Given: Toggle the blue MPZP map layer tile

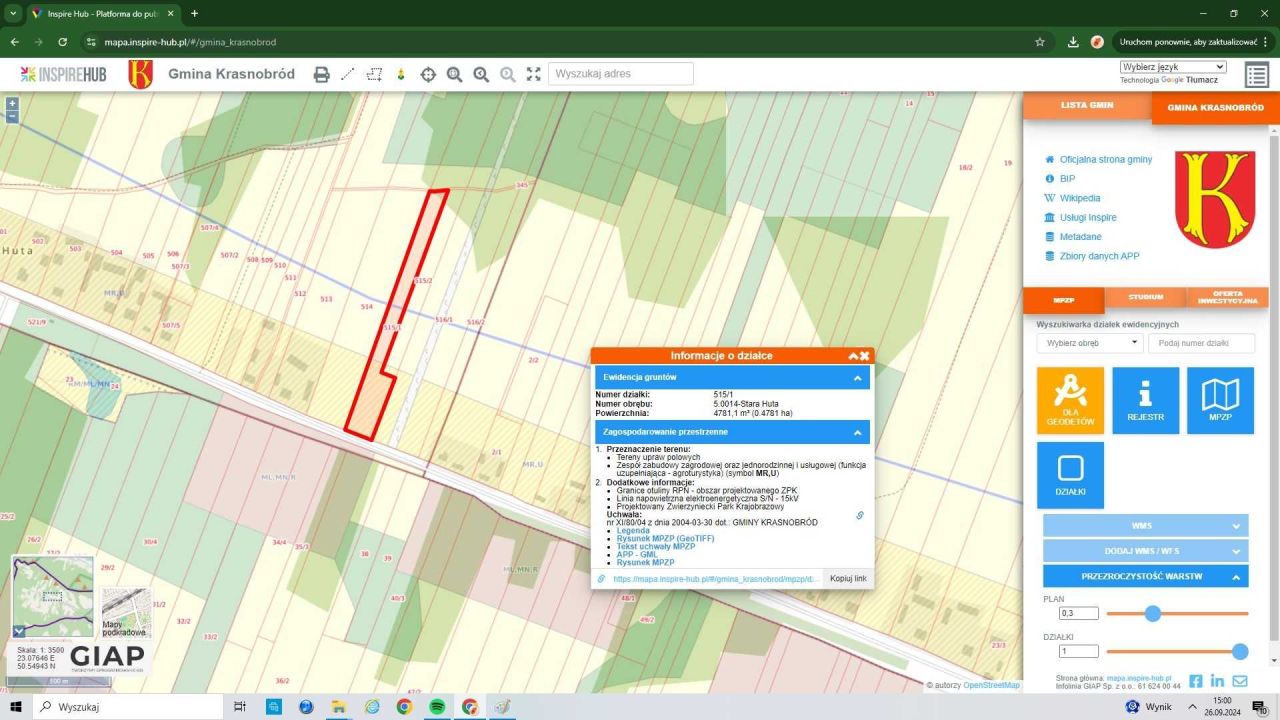Looking at the screenshot, I should tap(1220, 400).
